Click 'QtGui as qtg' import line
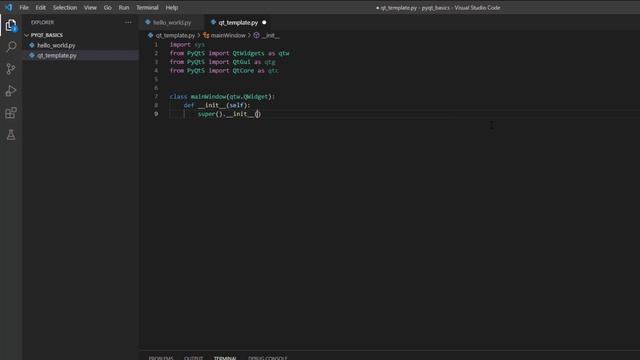Screen dimensions: 640x360 click(222, 62)
